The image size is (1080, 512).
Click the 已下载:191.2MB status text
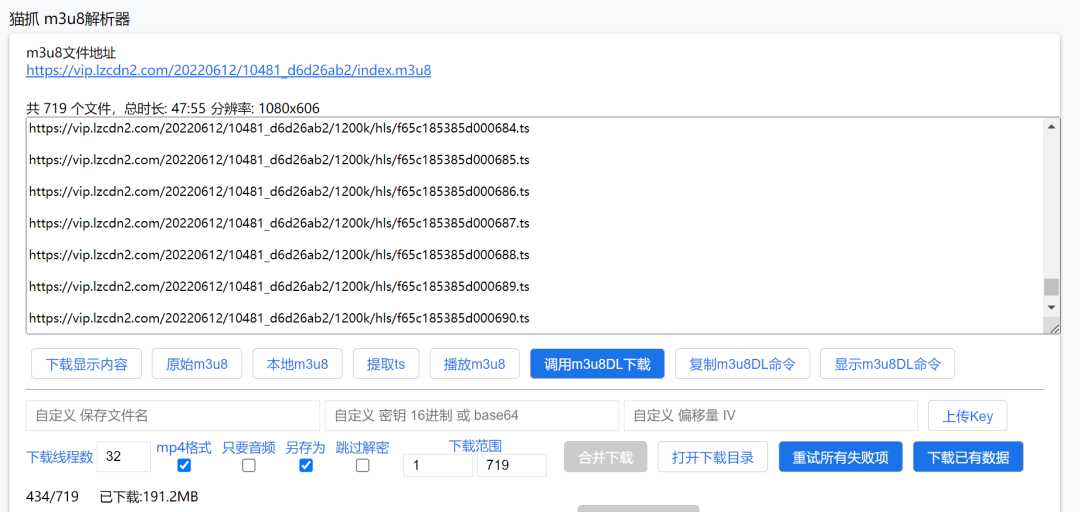pos(149,496)
